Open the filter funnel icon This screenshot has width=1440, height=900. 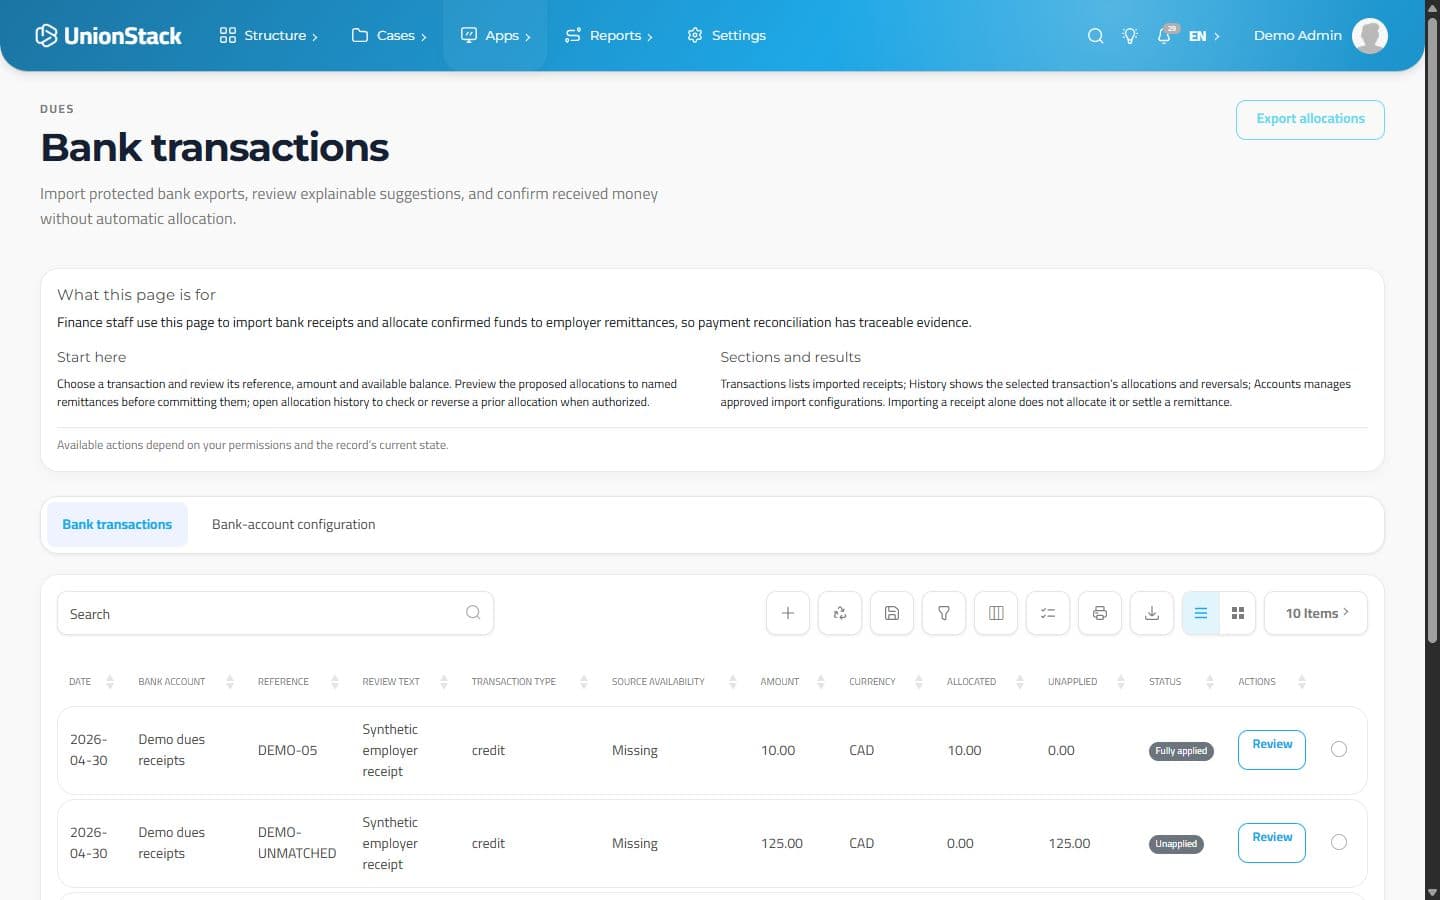point(944,613)
